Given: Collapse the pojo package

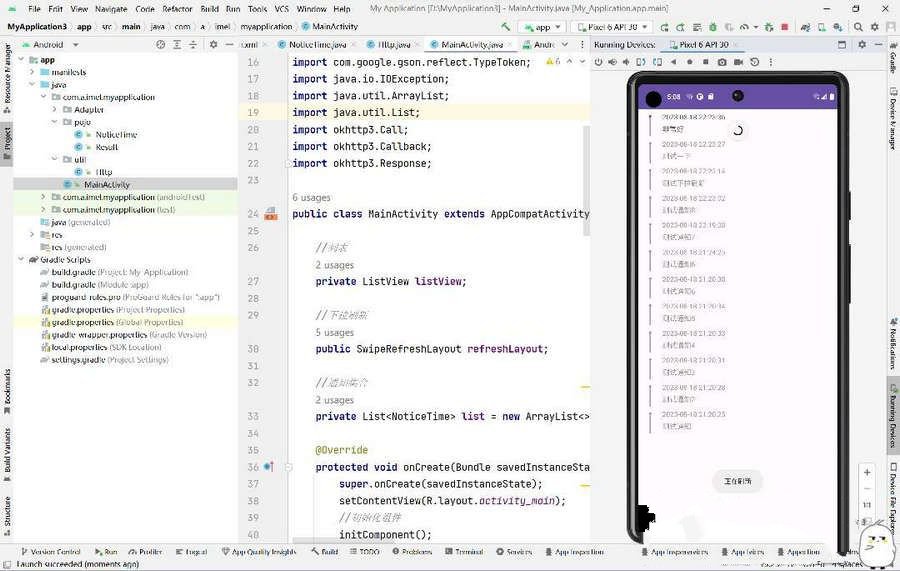Looking at the screenshot, I should click(x=55, y=122).
